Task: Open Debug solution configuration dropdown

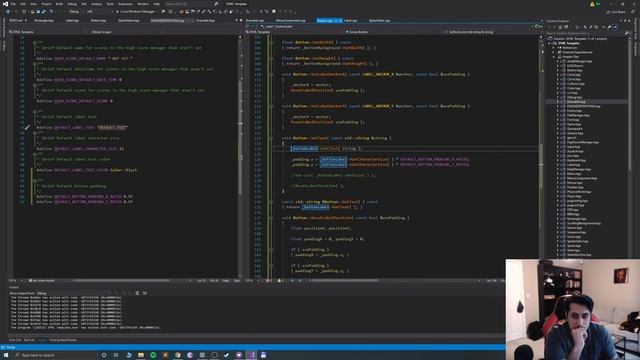Action: click(x=76, y=11)
